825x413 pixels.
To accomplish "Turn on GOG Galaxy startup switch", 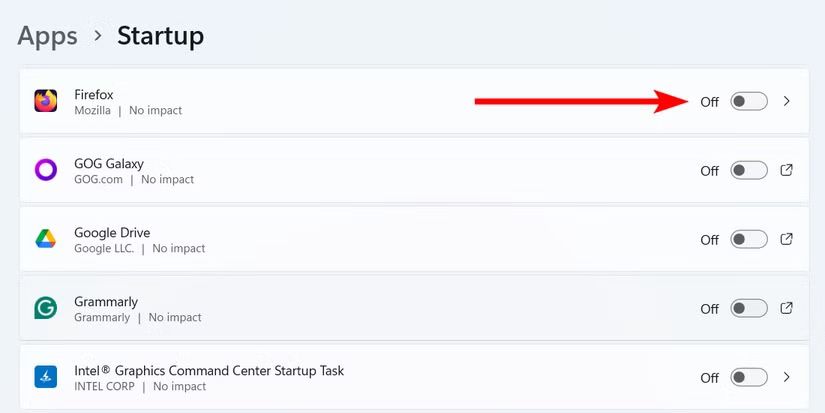I will point(748,170).
